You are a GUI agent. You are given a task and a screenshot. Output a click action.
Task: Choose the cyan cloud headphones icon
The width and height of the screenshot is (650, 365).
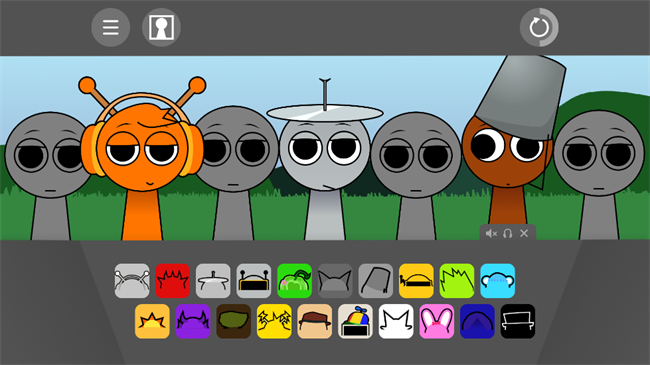click(497, 281)
